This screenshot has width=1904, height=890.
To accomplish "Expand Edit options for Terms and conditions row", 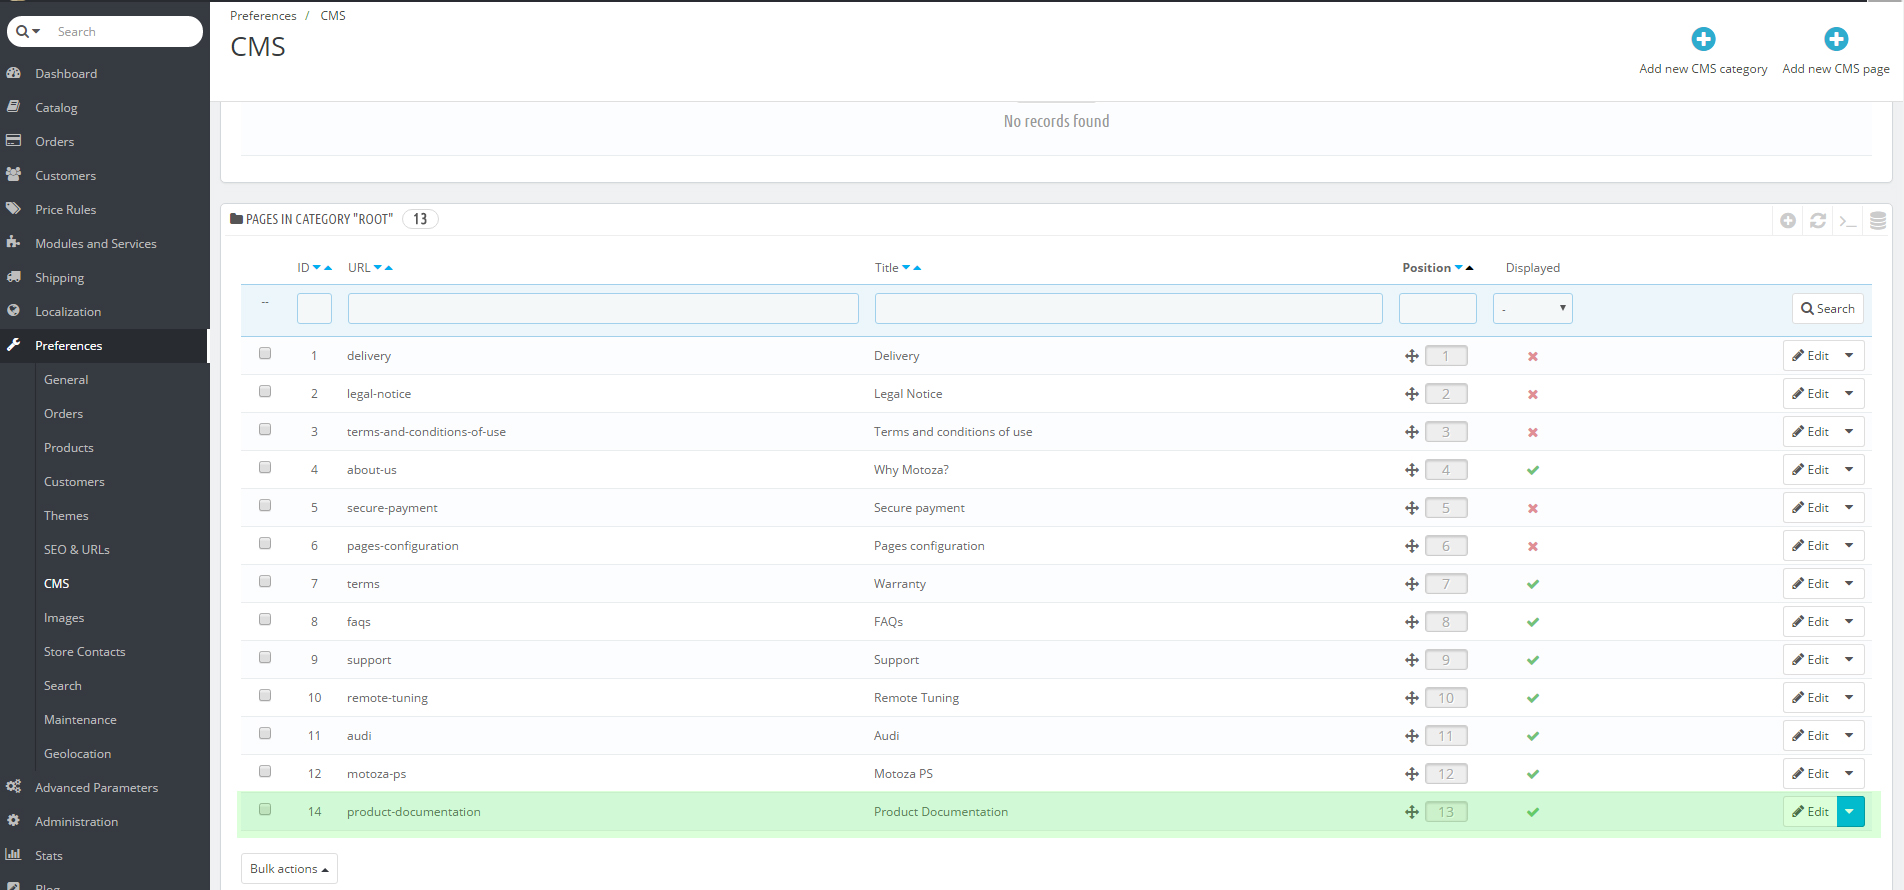I will click(x=1850, y=432).
